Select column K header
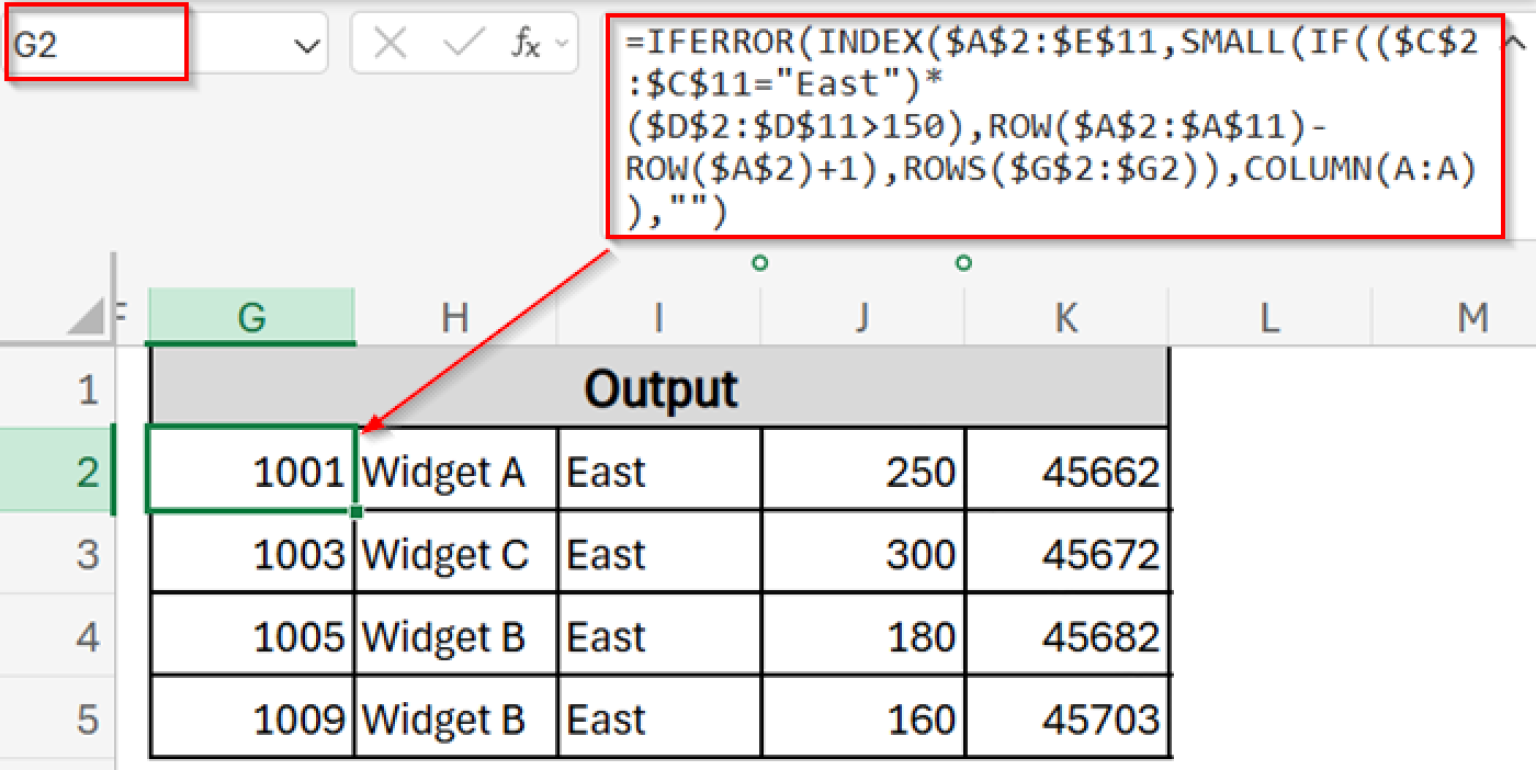The image size is (1536, 770). pyautogui.click(x=1065, y=316)
